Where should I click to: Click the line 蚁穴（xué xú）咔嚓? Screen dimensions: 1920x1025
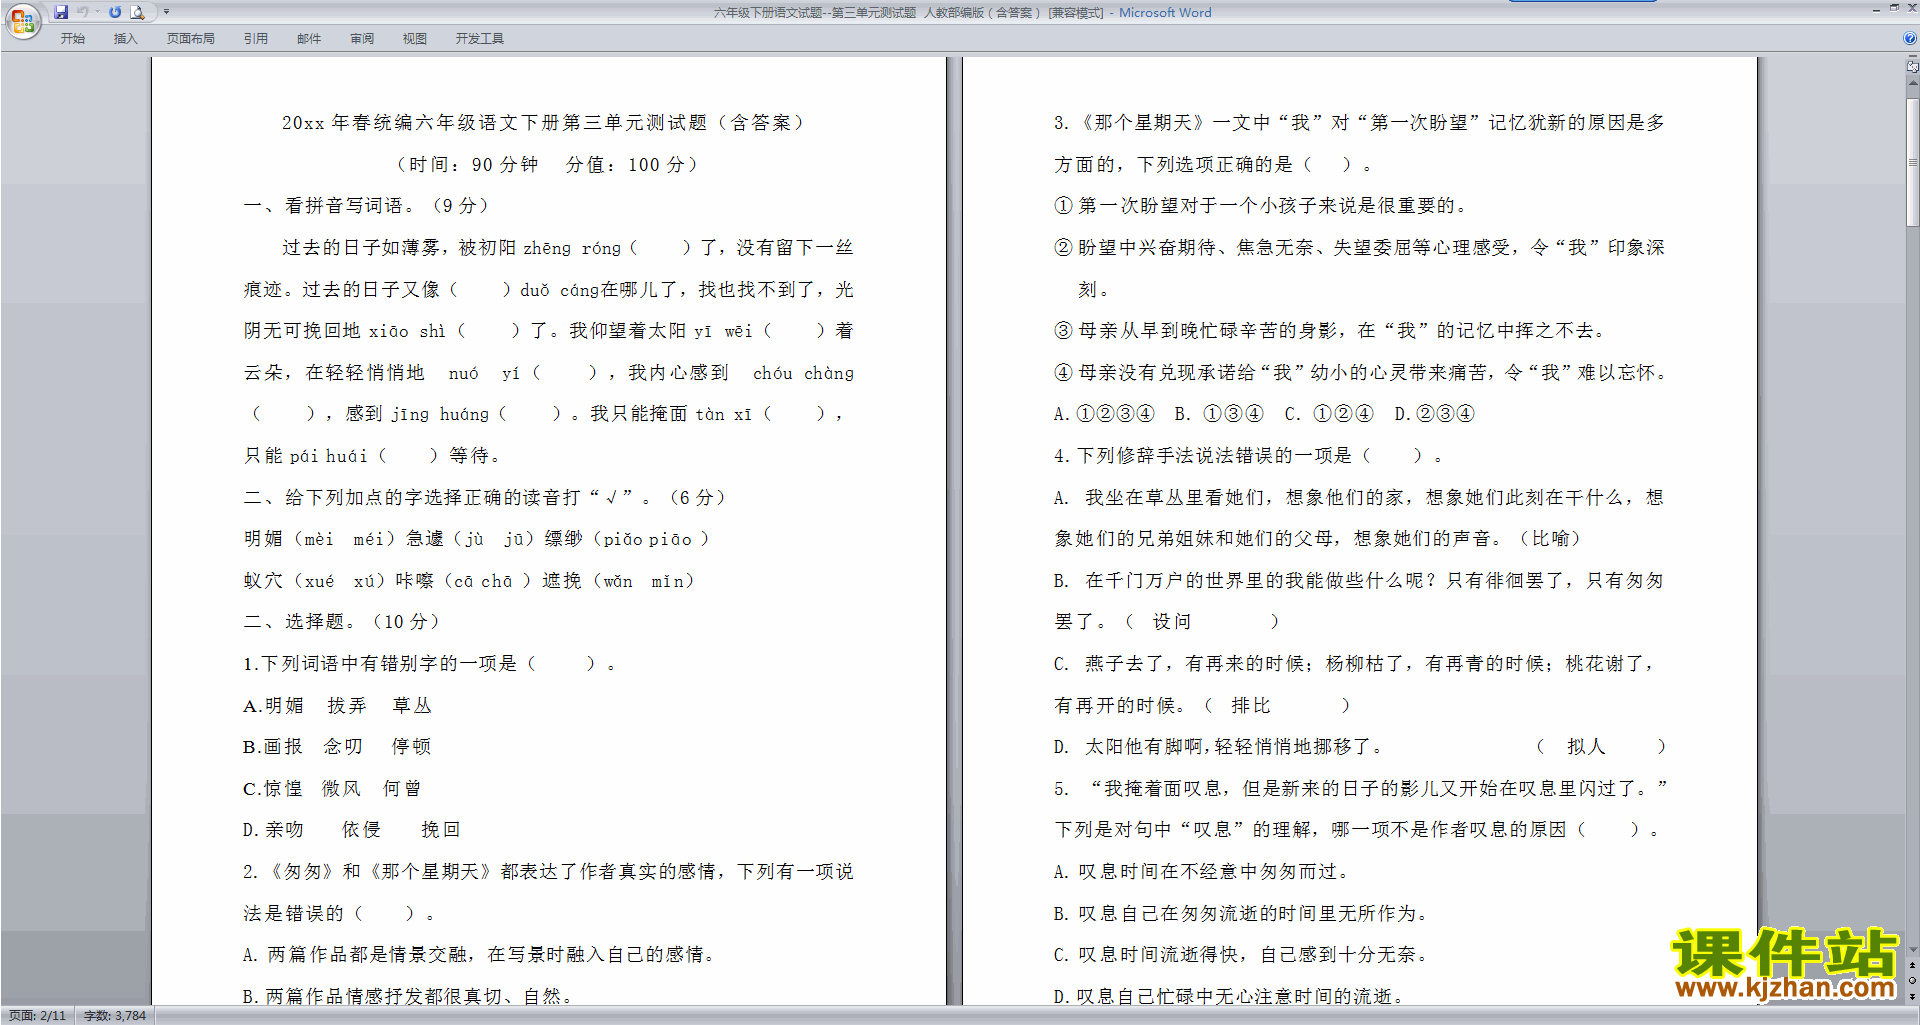(470, 581)
